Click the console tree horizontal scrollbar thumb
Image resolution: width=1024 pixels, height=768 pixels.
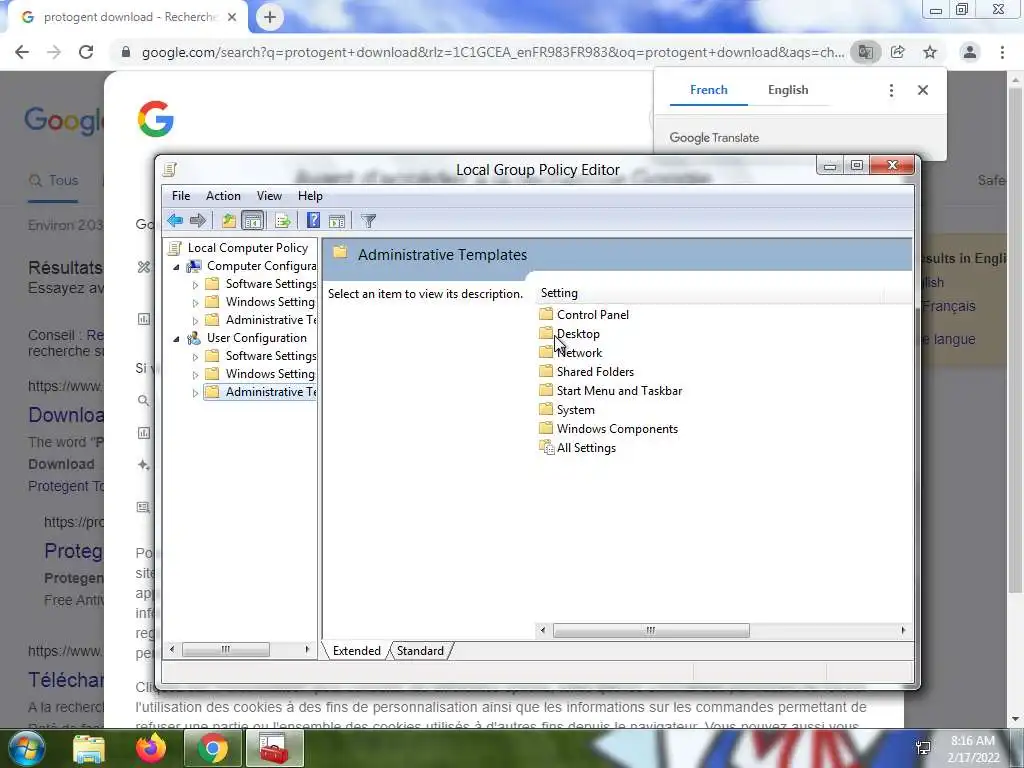coord(225,649)
